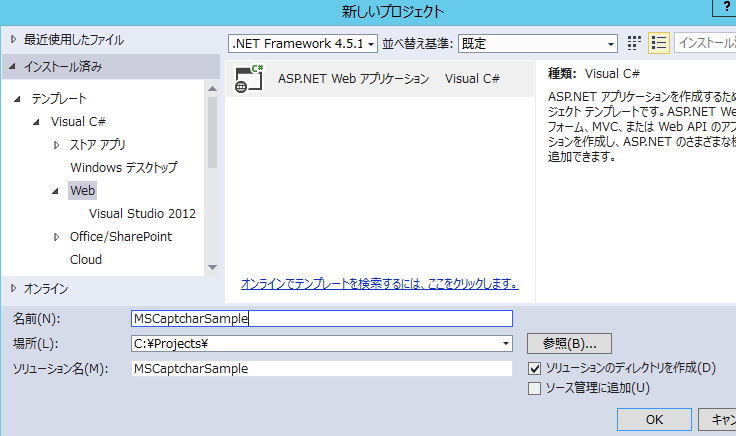Screen dimensions: 736x436
Task: Expand the Office/SharePoint node
Action: (x=56, y=237)
